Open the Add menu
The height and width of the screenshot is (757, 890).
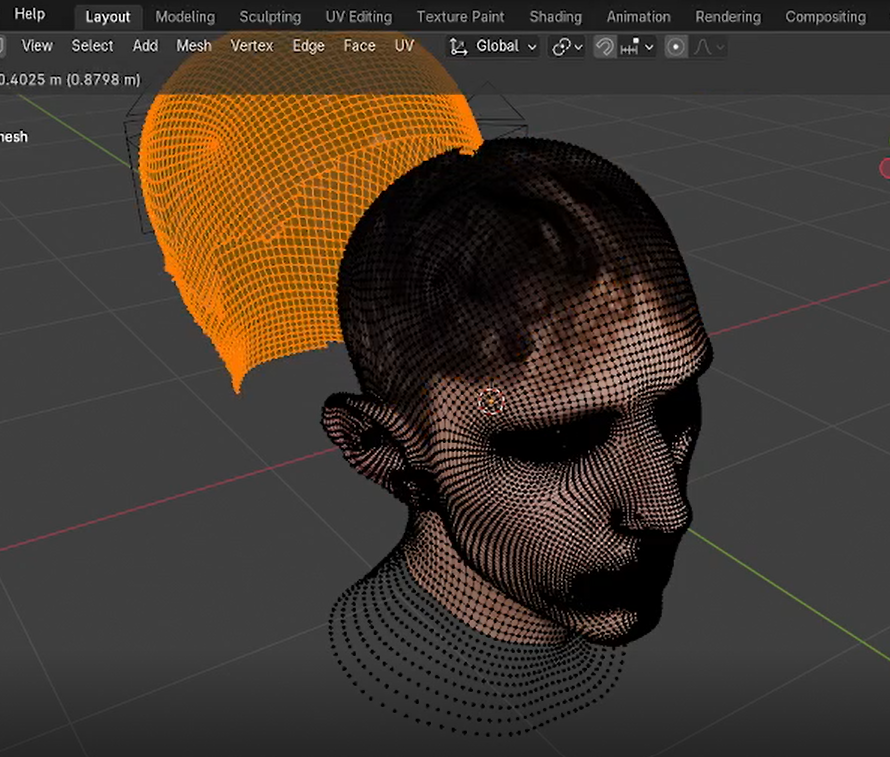coord(145,46)
